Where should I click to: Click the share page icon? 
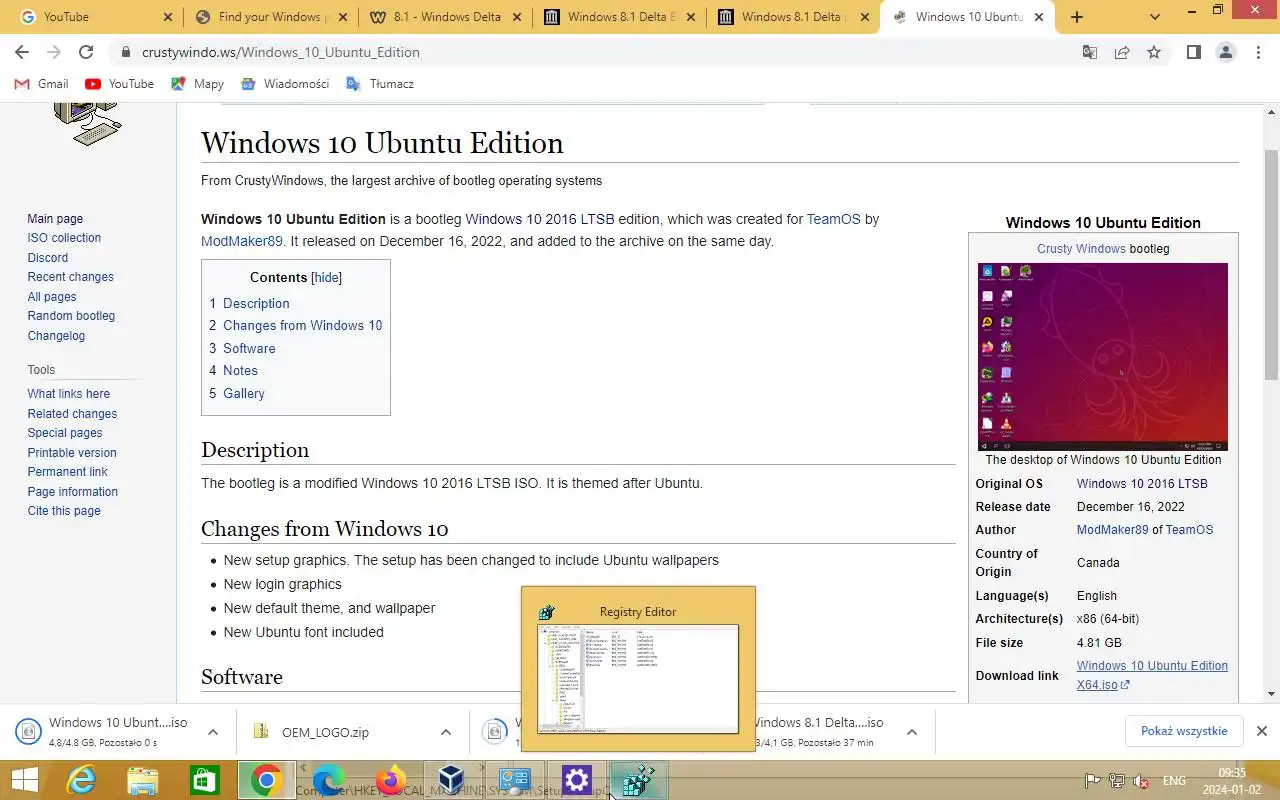tap(1122, 52)
